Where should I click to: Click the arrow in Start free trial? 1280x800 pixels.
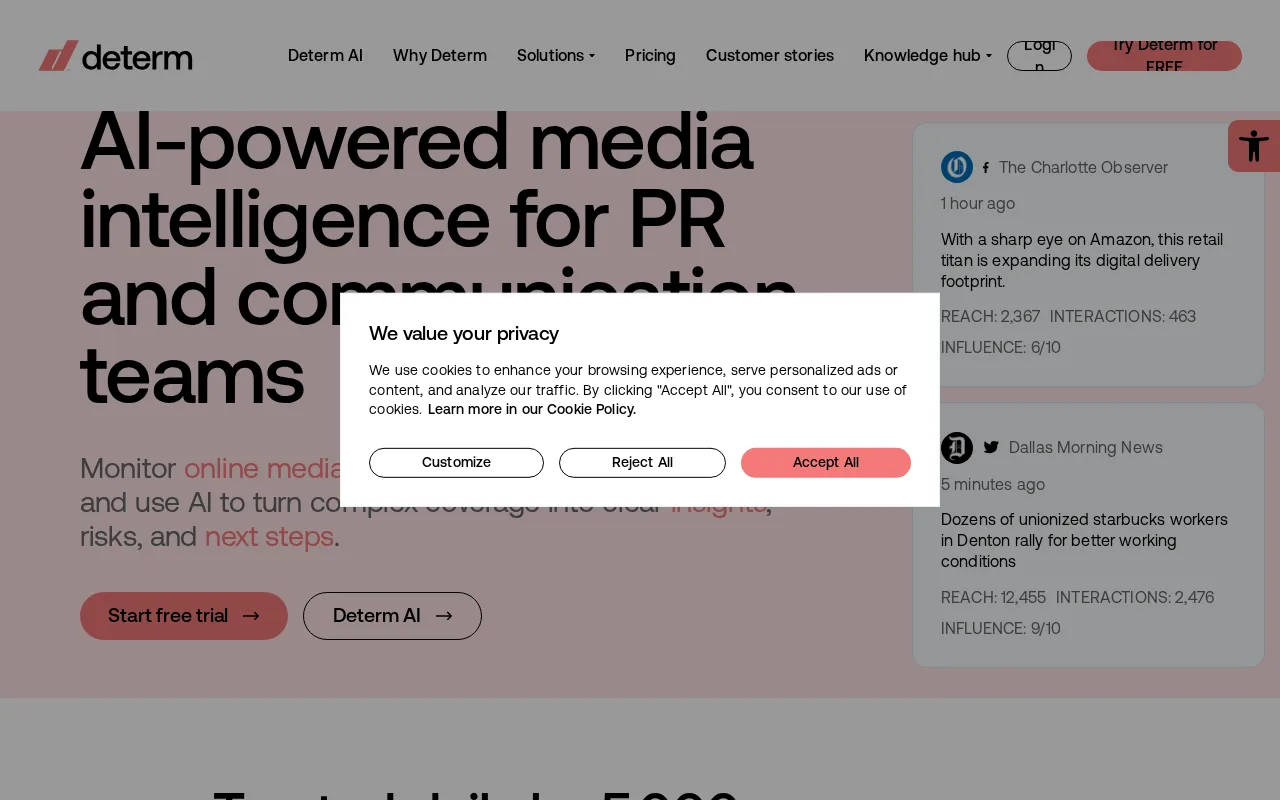click(251, 616)
